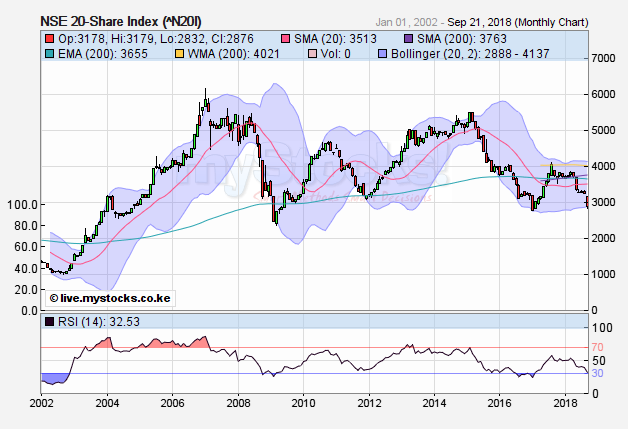Click the 6000 price axis label
This screenshot has height=429, width=628.
click(605, 95)
